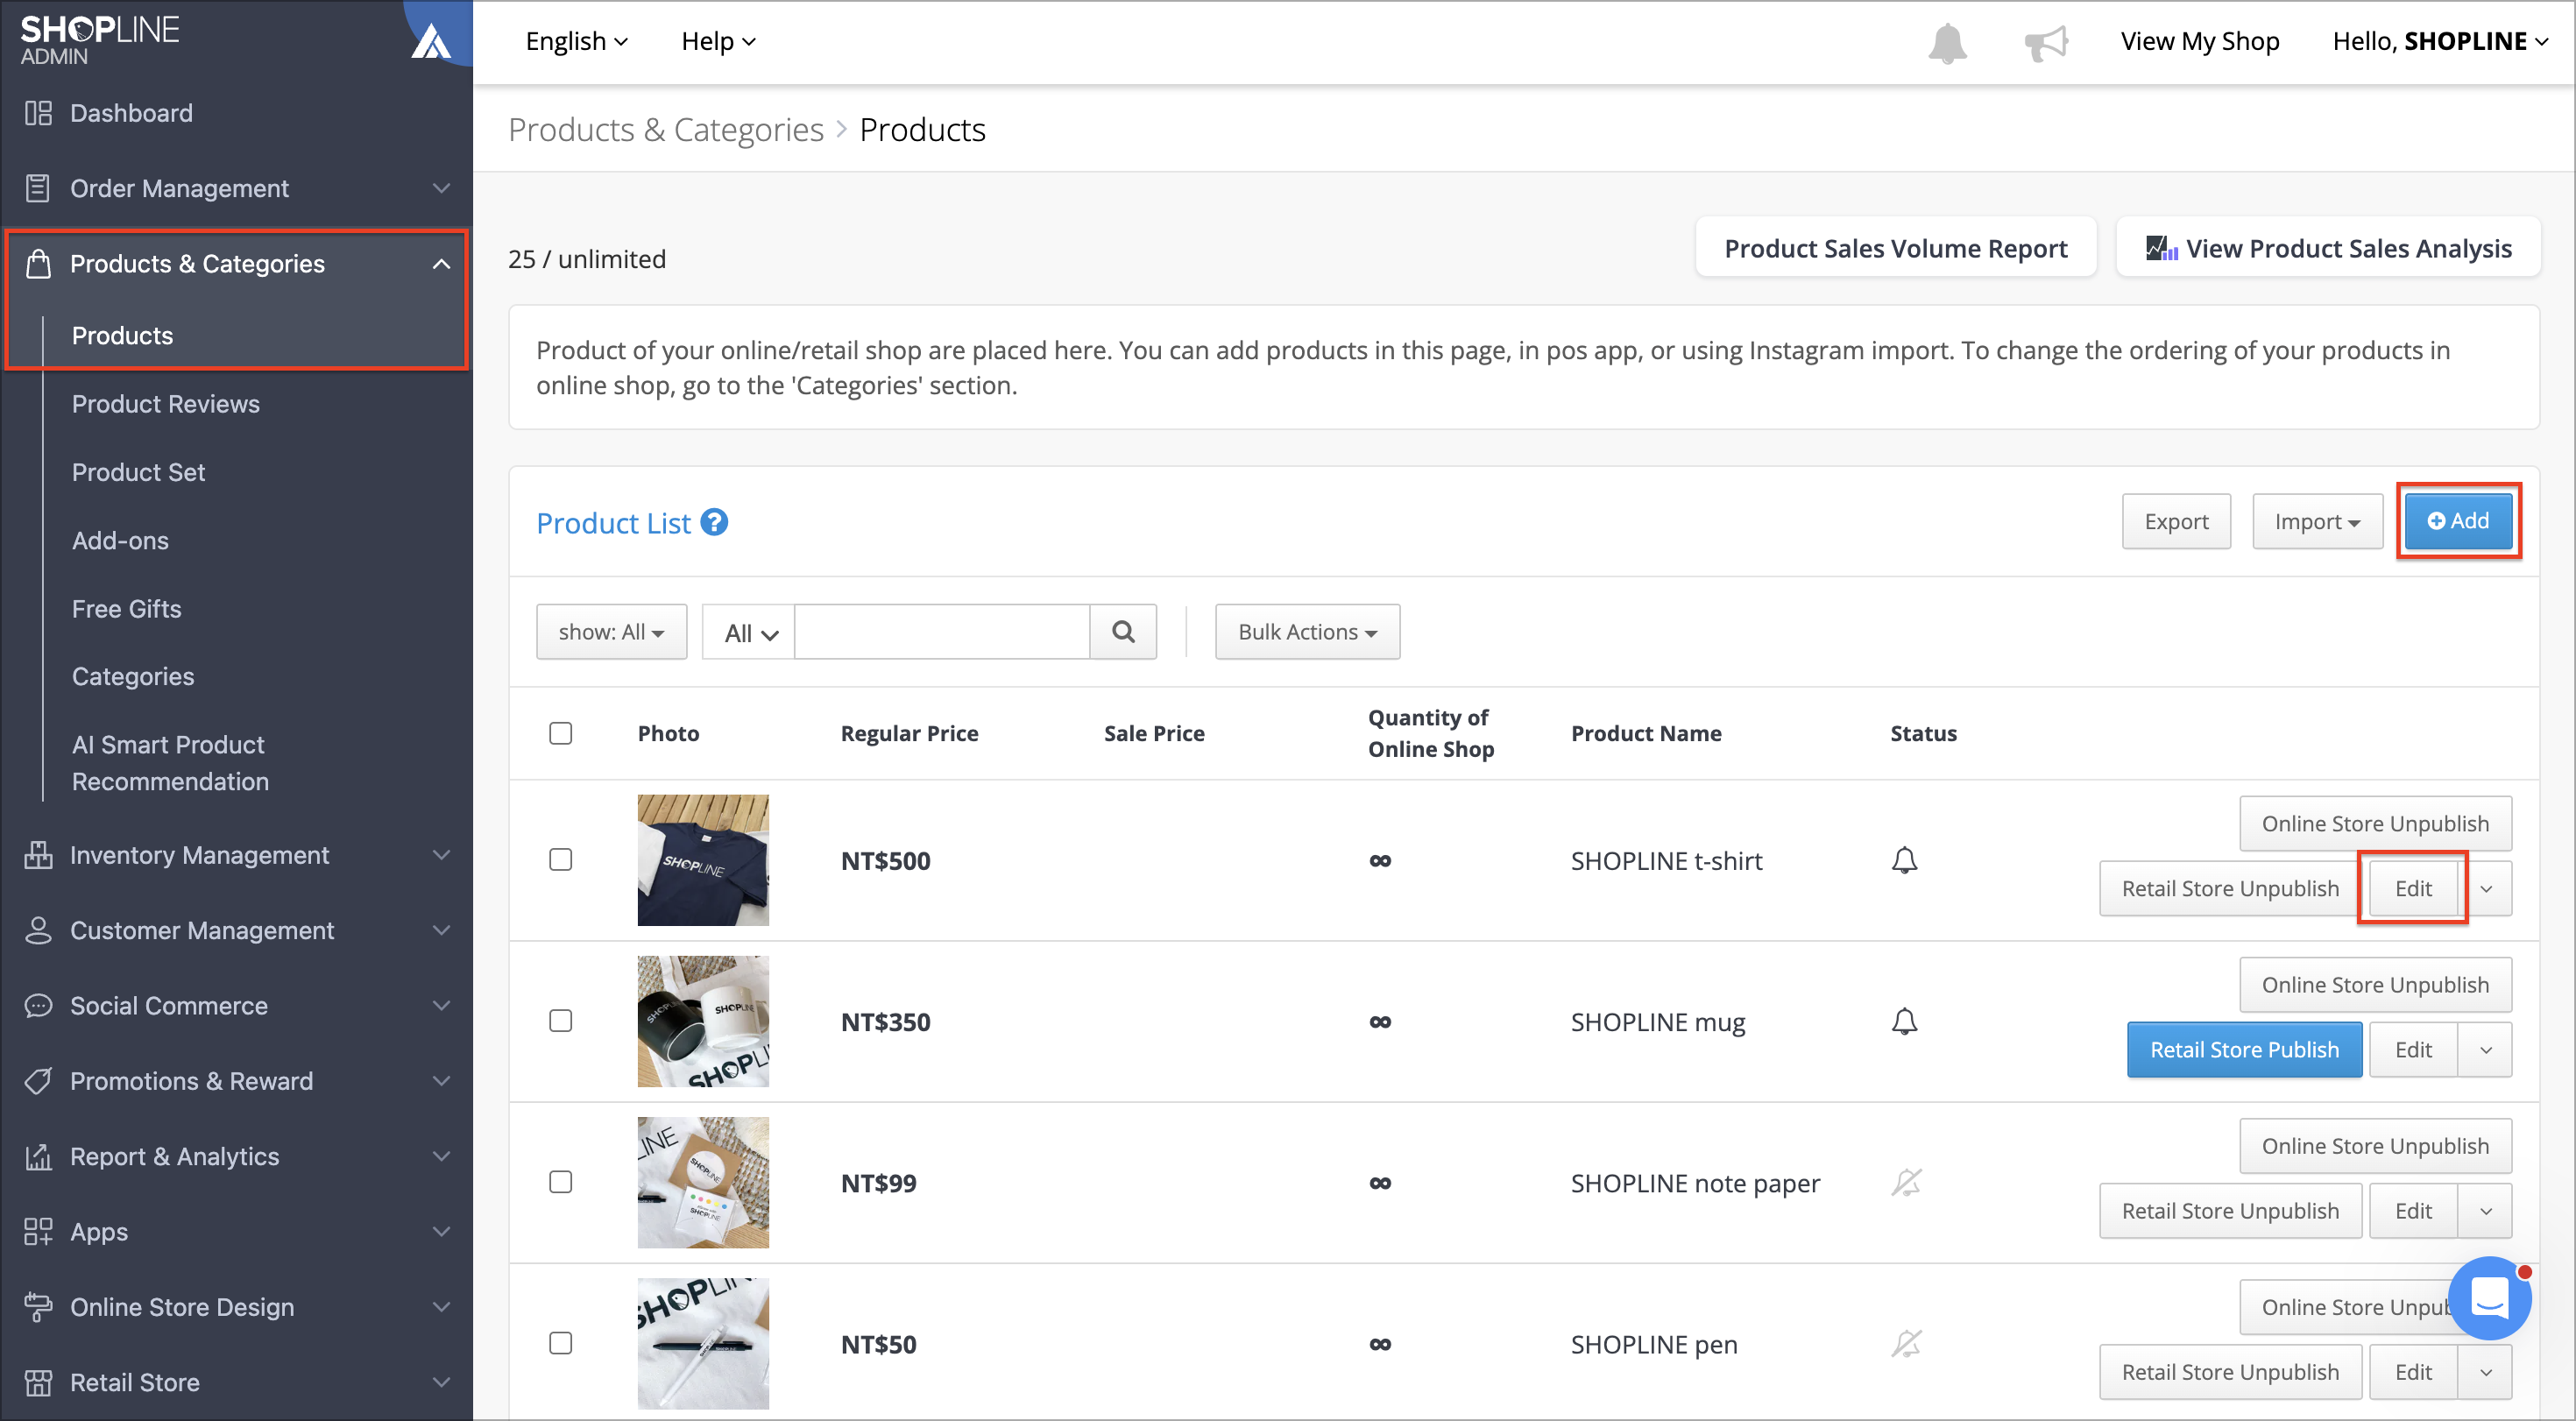2576x1421 pixels.
Task: Open the English language dropdown
Action: 577,41
